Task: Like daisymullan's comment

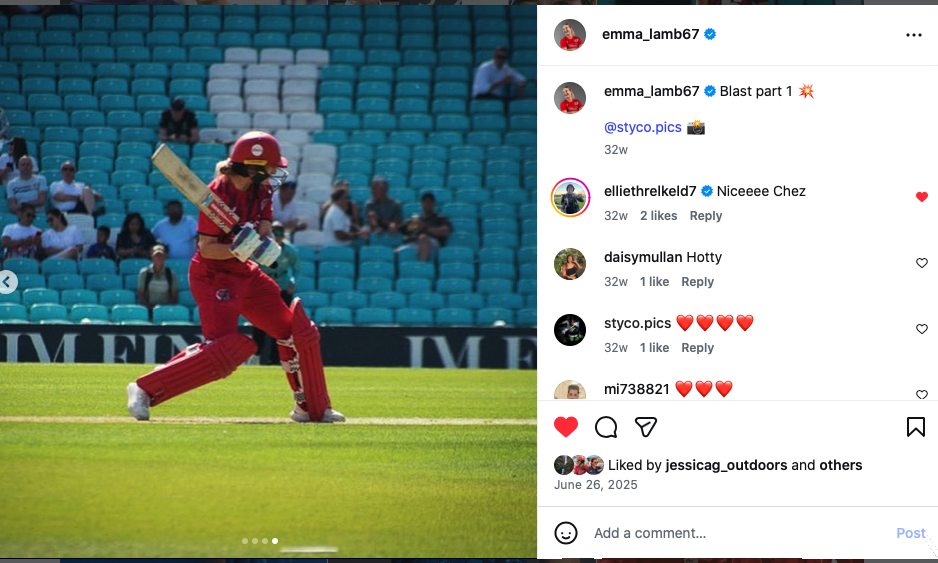Action: coord(922,263)
